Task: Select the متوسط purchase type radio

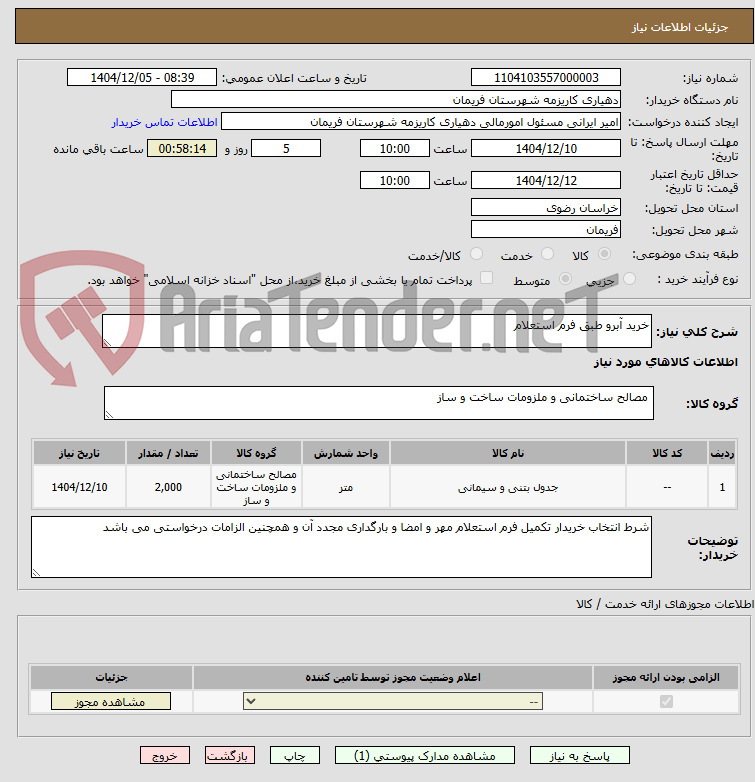Action: click(565, 279)
